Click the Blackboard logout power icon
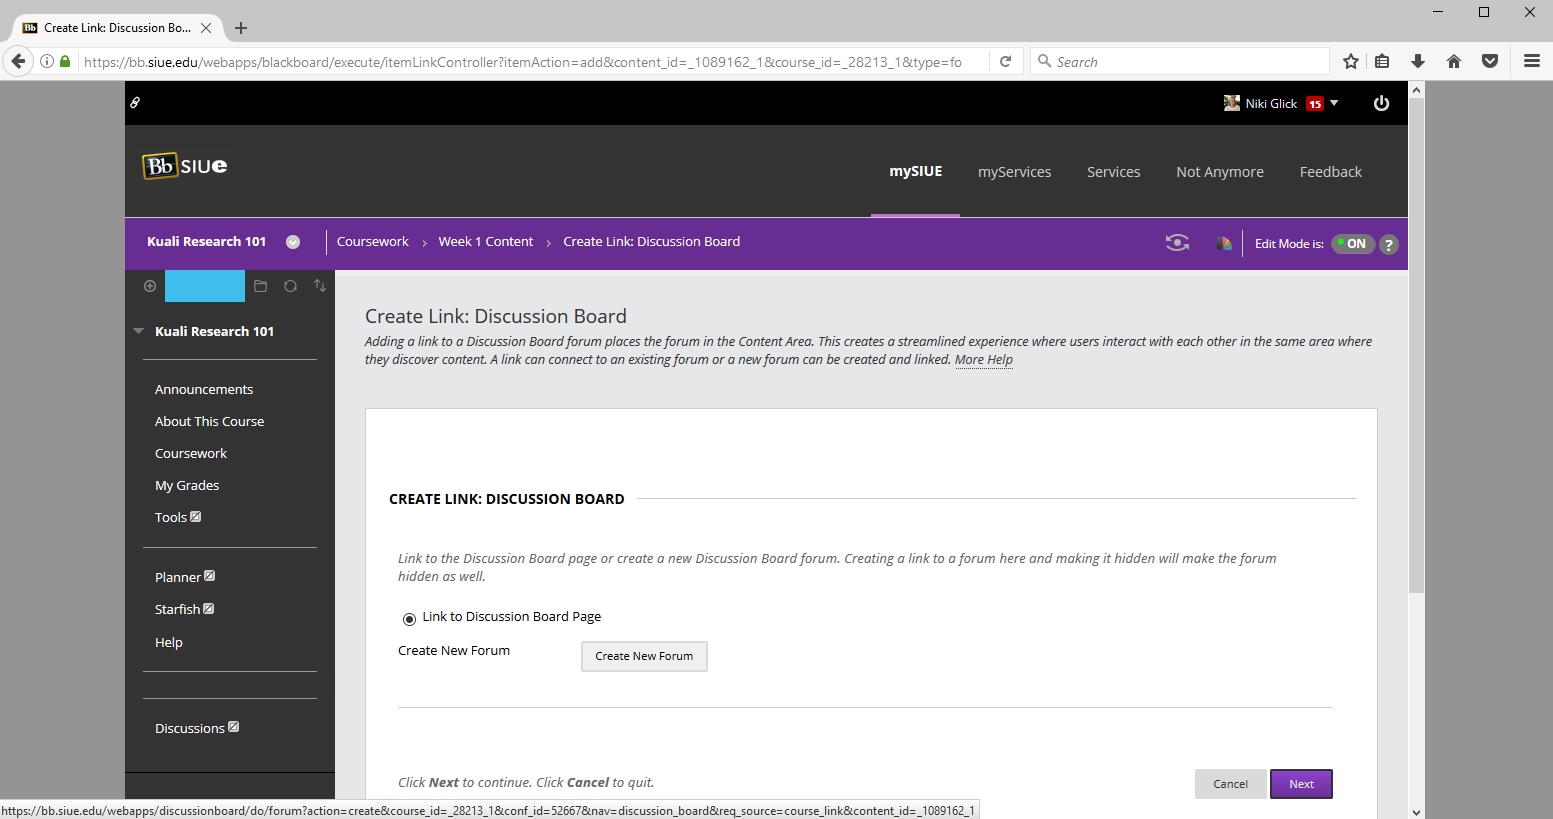Image resolution: width=1553 pixels, height=819 pixels. pyautogui.click(x=1381, y=103)
